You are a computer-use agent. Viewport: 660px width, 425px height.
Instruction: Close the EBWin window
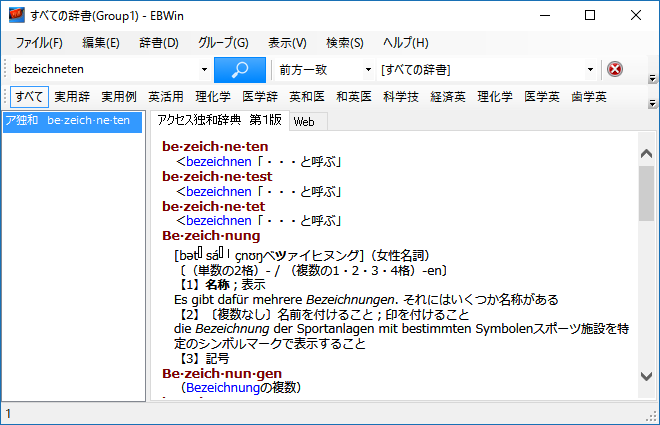pos(636,16)
